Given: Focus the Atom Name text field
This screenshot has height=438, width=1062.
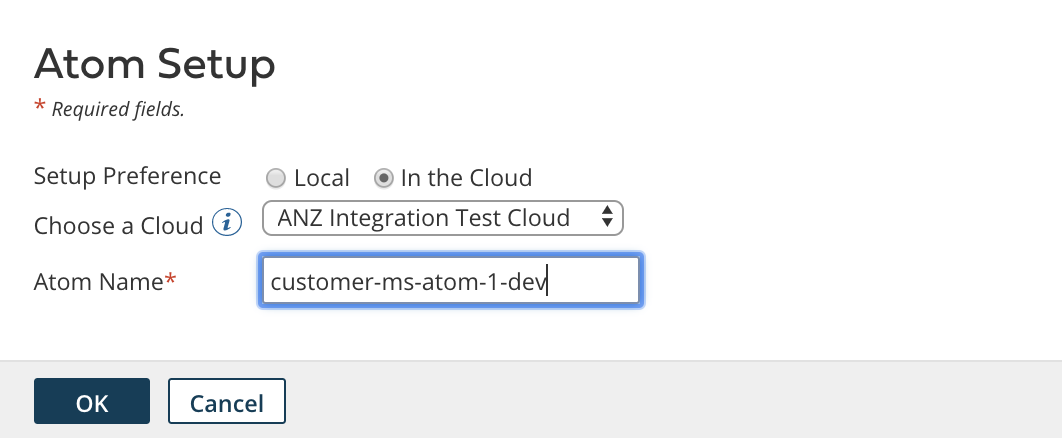Looking at the screenshot, I should click(450, 281).
